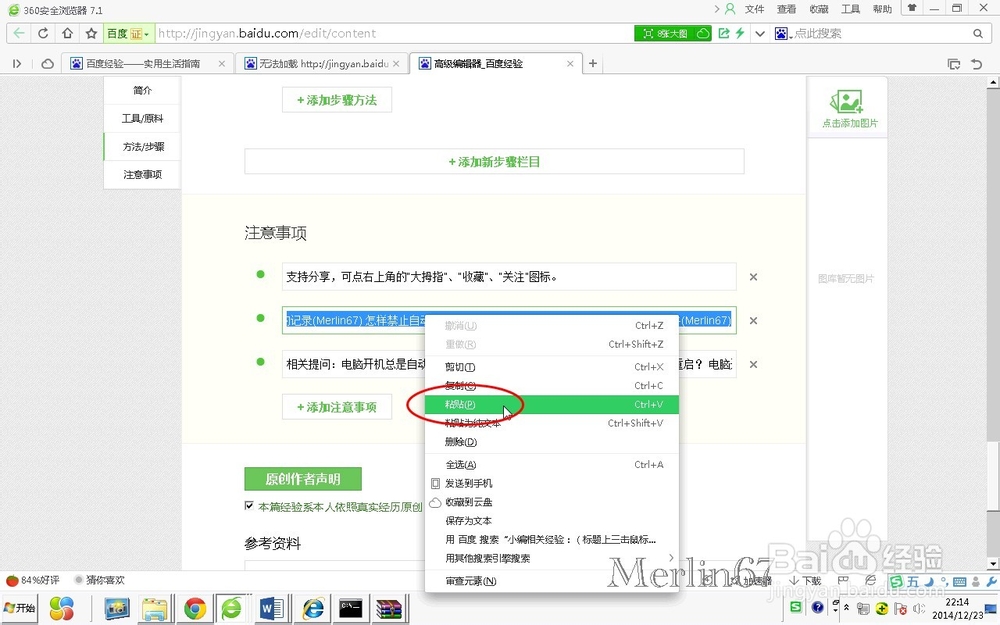Close the 百度经验 实用生活指南 tab
Image resolution: width=1000 pixels, height=625 pixels.
222,64
